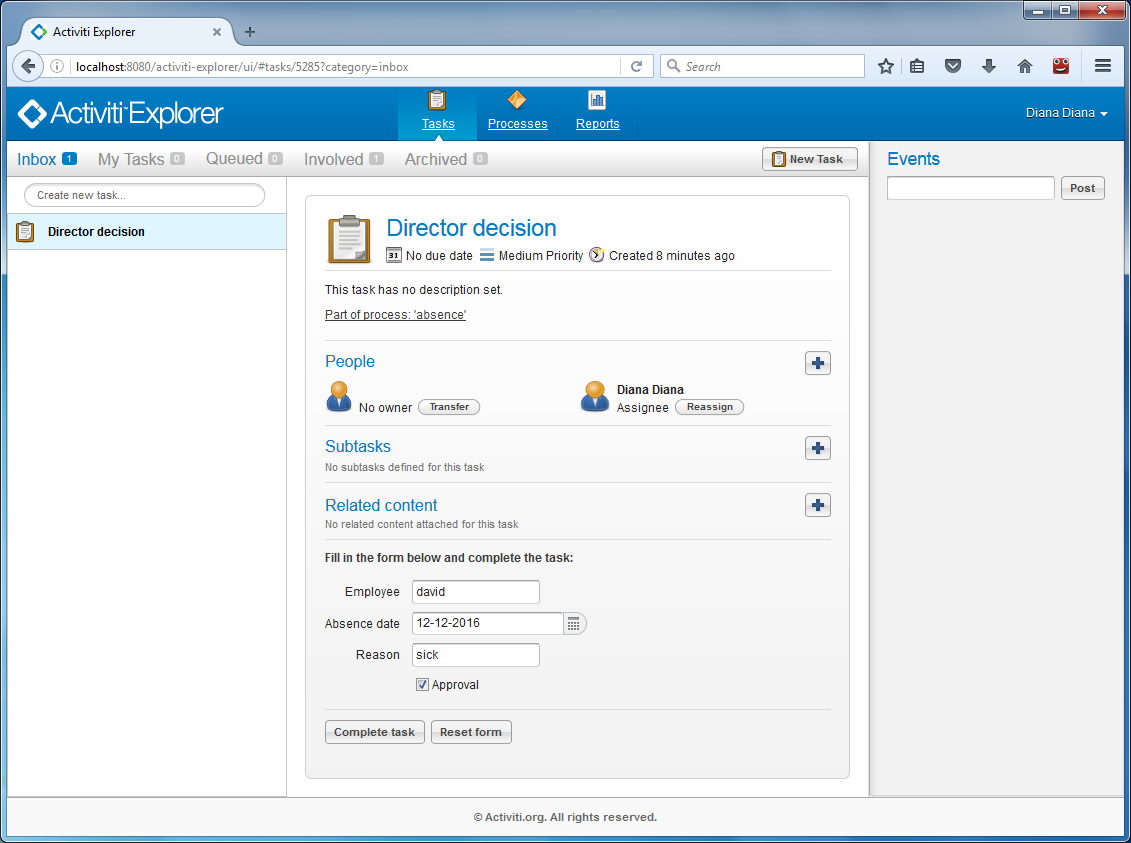1131x843 pixels.
Task: Attach related content with plus icon
Action: 817,506
